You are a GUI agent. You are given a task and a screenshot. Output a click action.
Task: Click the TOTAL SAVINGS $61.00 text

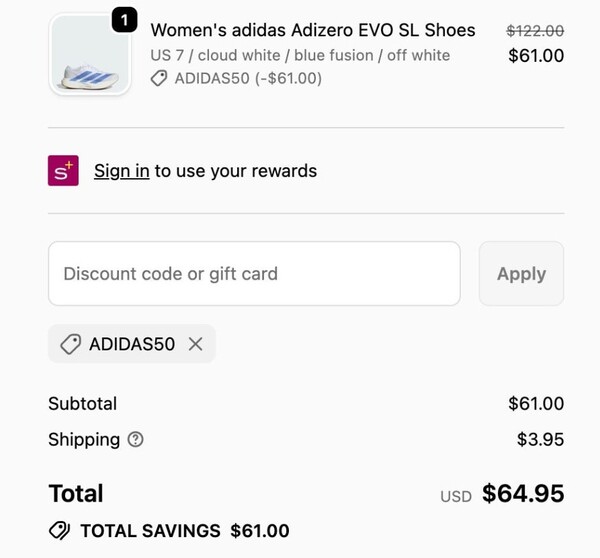point(185,531)
